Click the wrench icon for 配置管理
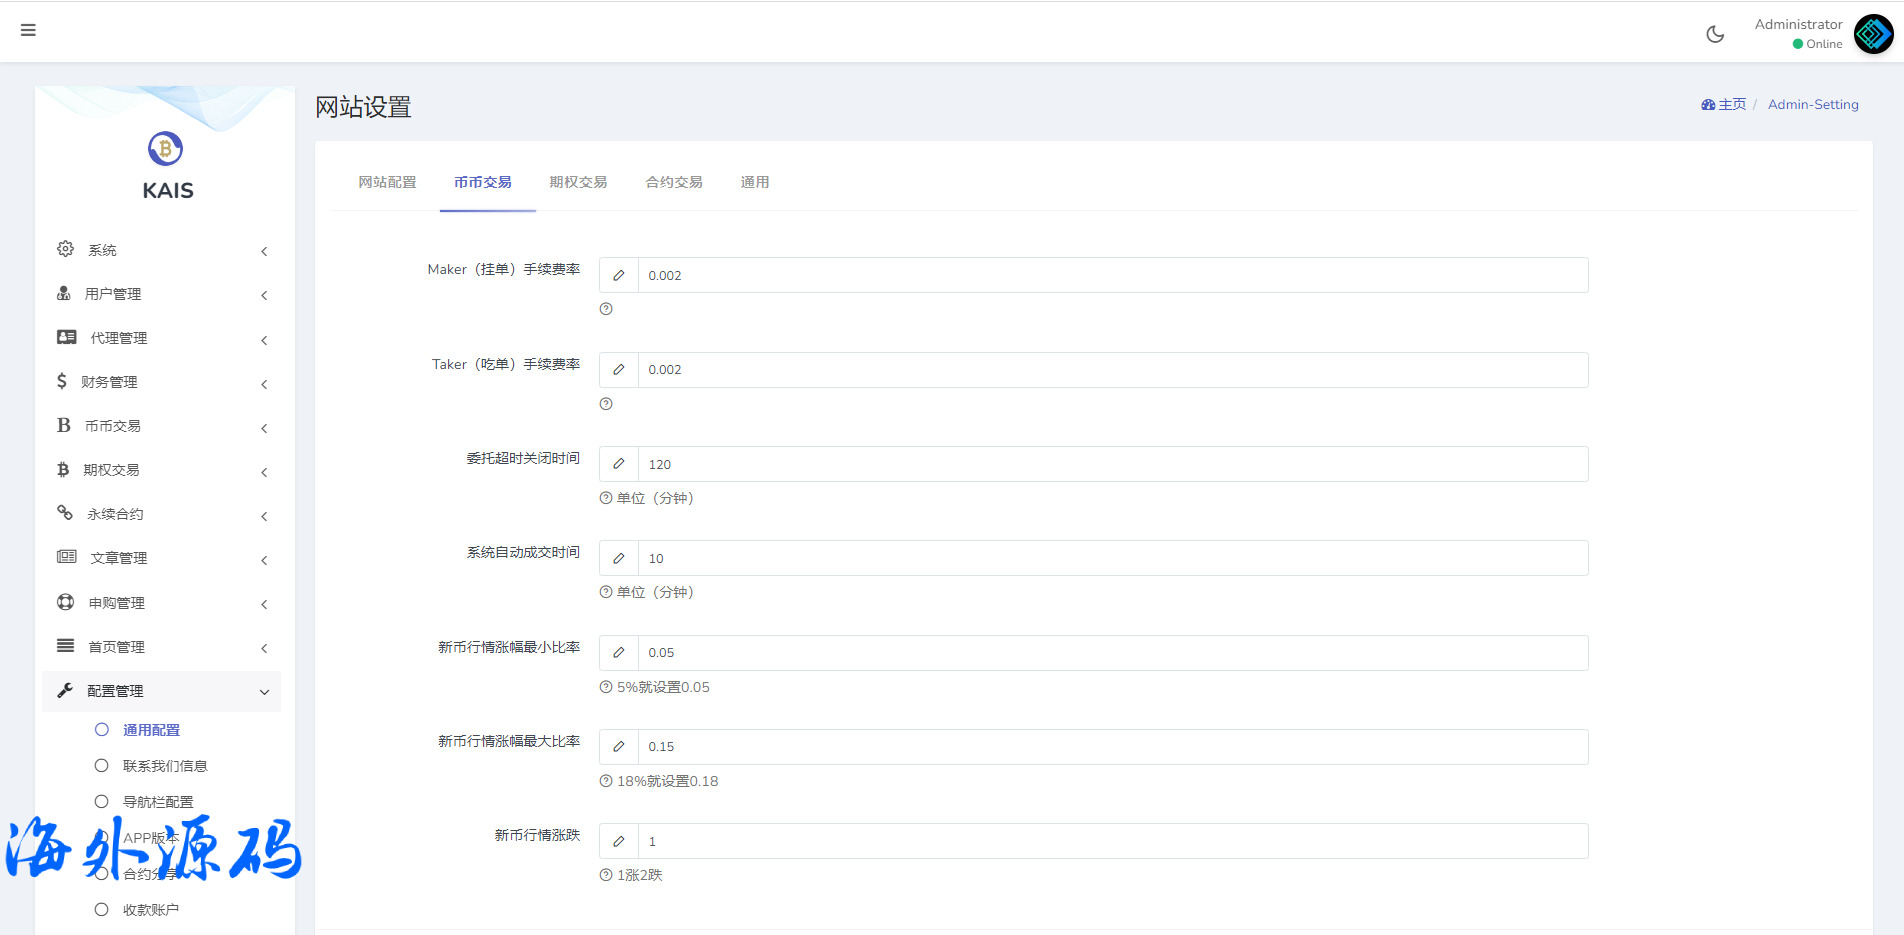This screenshot has height=935, width=1904. (x=66, y=690)
